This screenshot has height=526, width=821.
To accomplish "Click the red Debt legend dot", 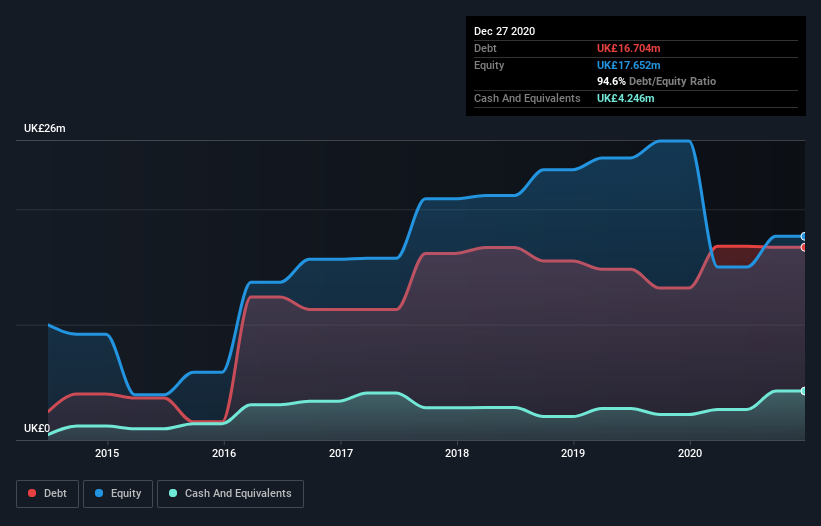I will click(32, 493).
